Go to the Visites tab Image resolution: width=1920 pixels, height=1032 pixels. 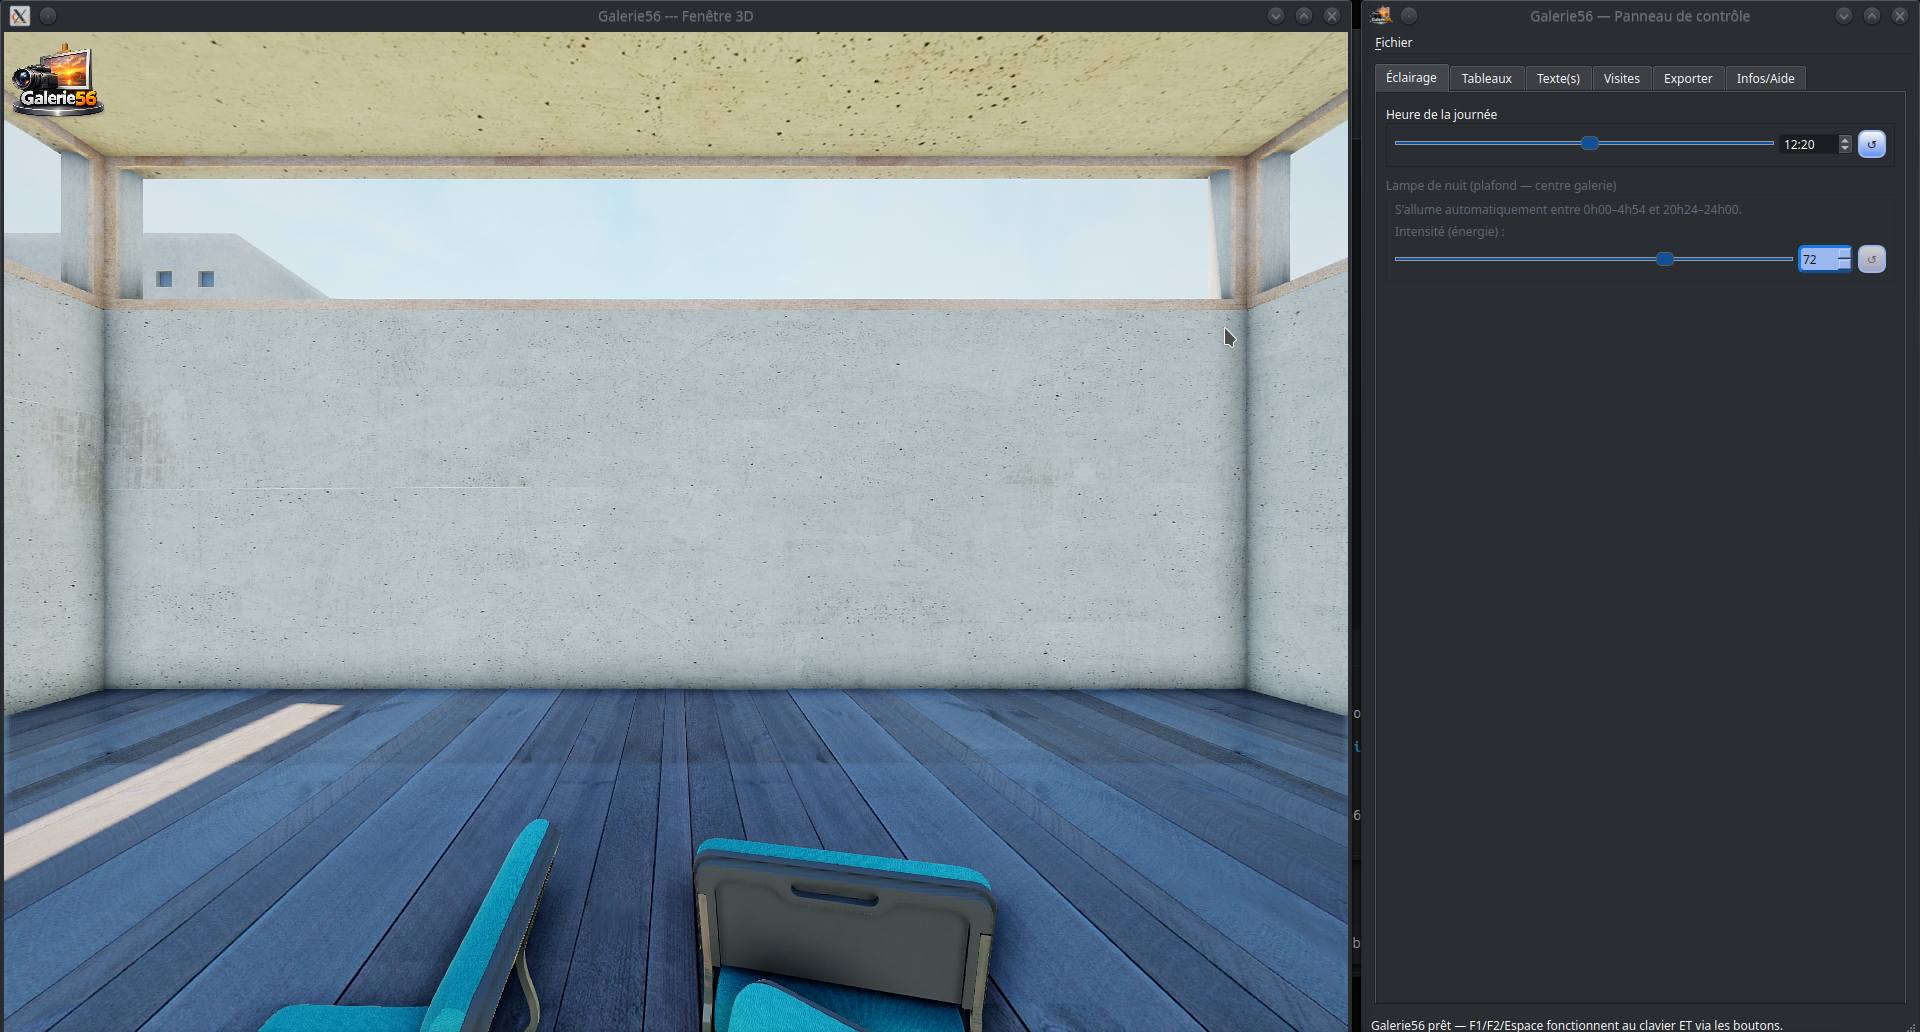[1621, 78]
